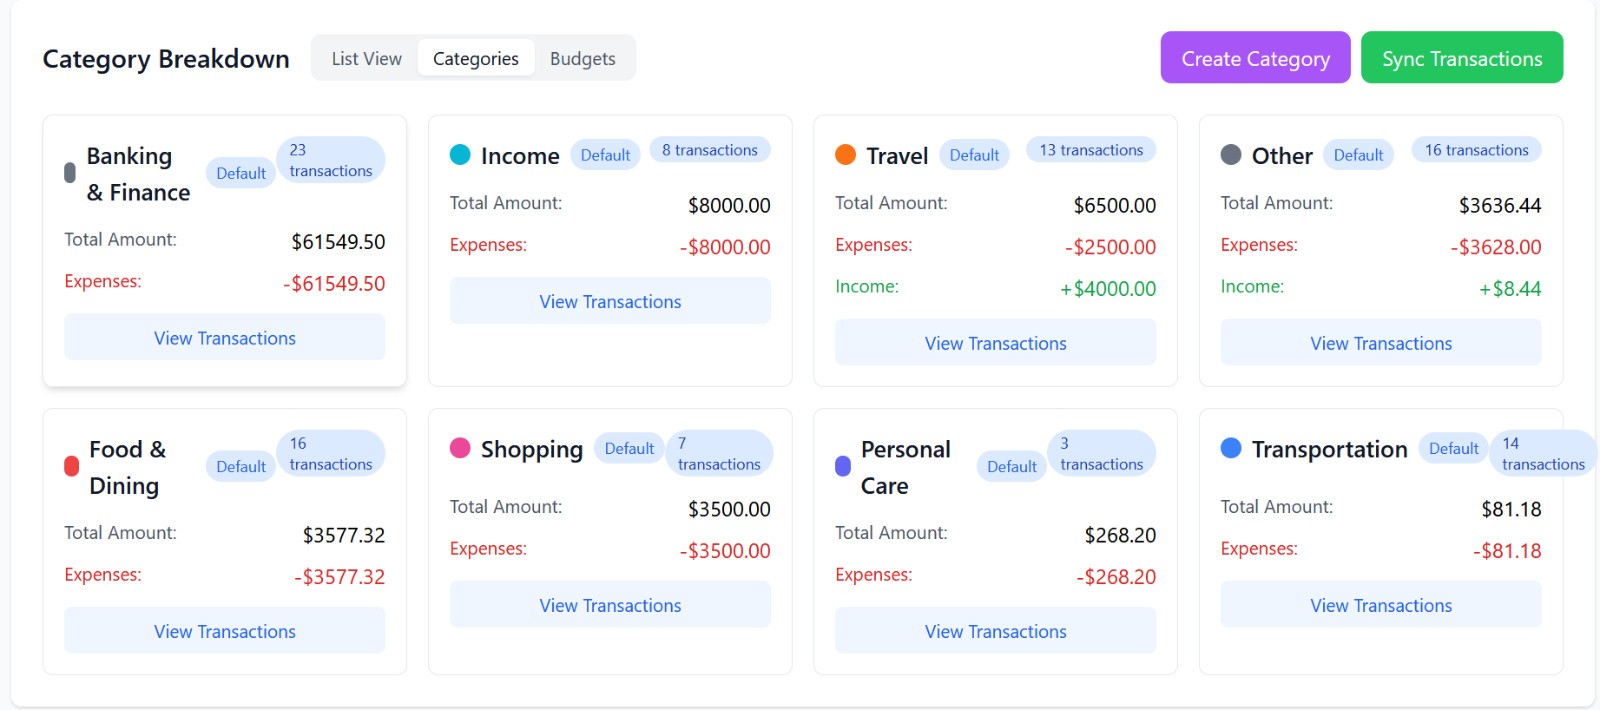Click the Banking & Finance color marker
The image size is (1600, 710).
point(70,173)
